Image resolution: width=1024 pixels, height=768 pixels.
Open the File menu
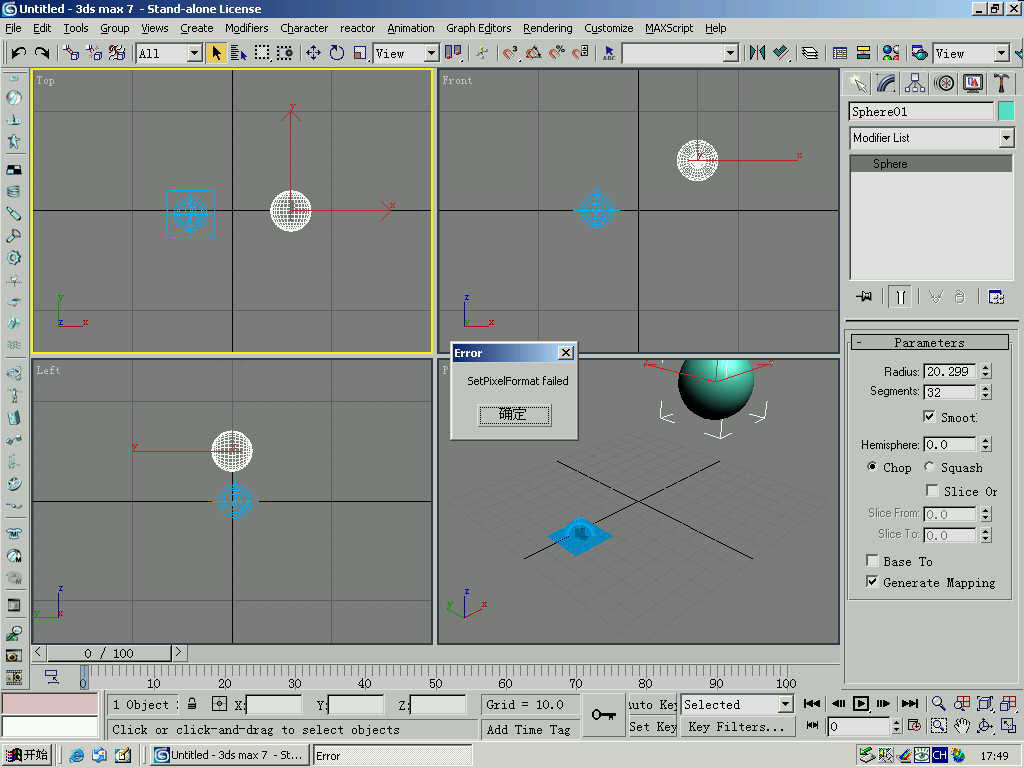[x=13, y=28]
